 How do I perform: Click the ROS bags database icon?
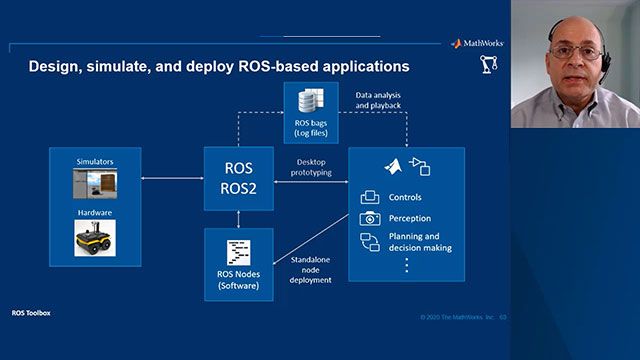pyautogui.click(x=311, y=100)
